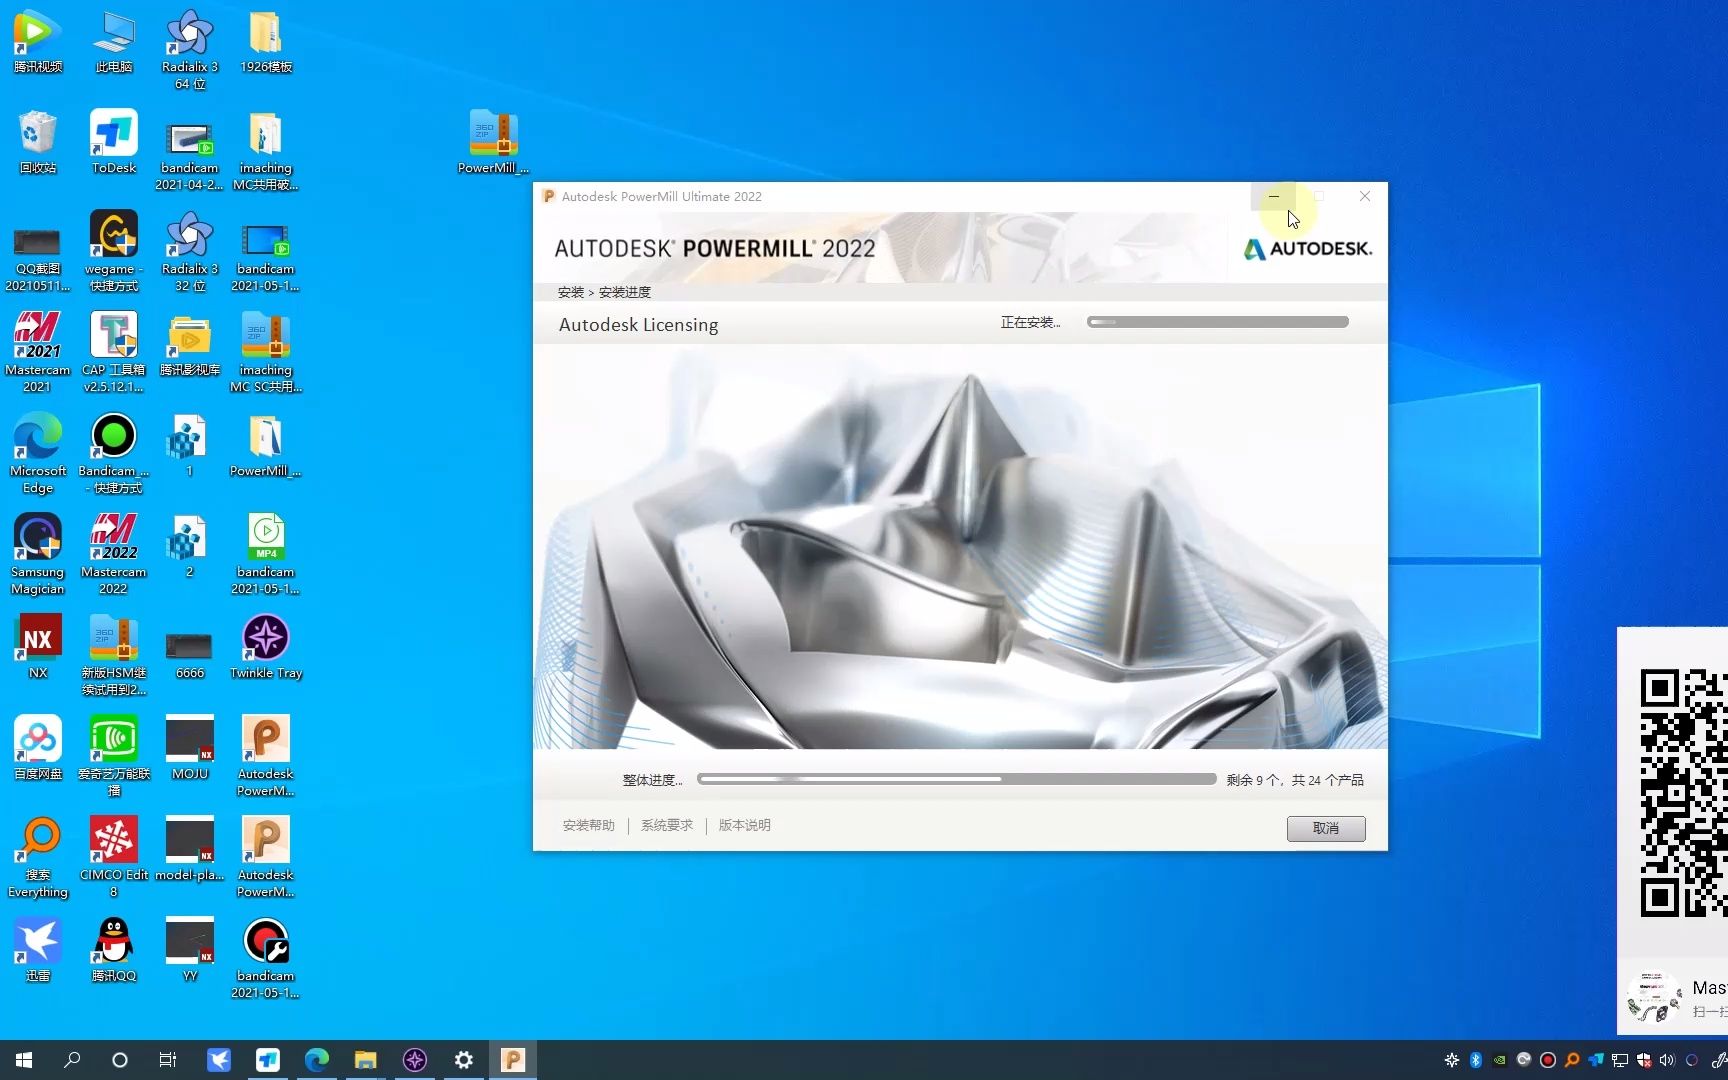The image size is (1728, 1080).
Task: Open Twinkle Tray taskbar icon
Action: point(414,1060)
